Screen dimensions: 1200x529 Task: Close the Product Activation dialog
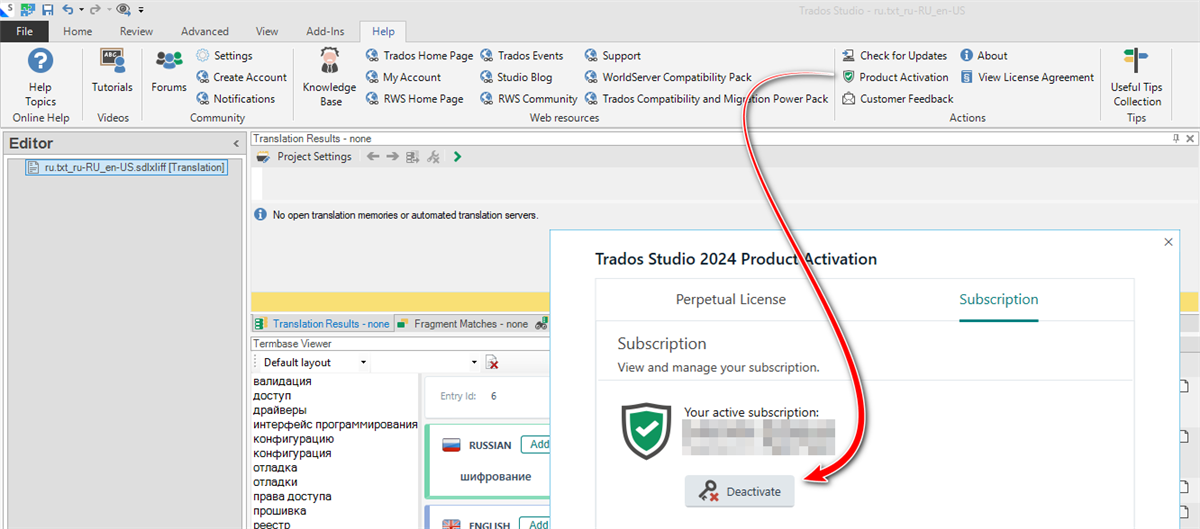[x=1167, y=242]
